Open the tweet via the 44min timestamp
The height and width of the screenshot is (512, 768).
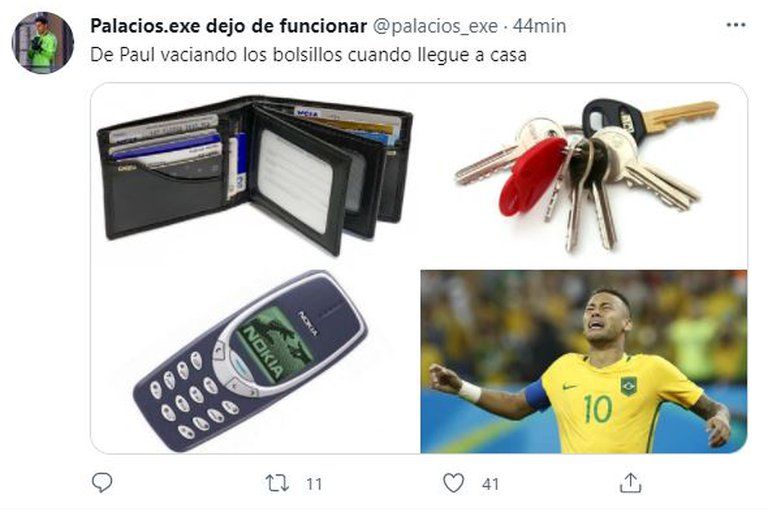click(x=539, y=26)
